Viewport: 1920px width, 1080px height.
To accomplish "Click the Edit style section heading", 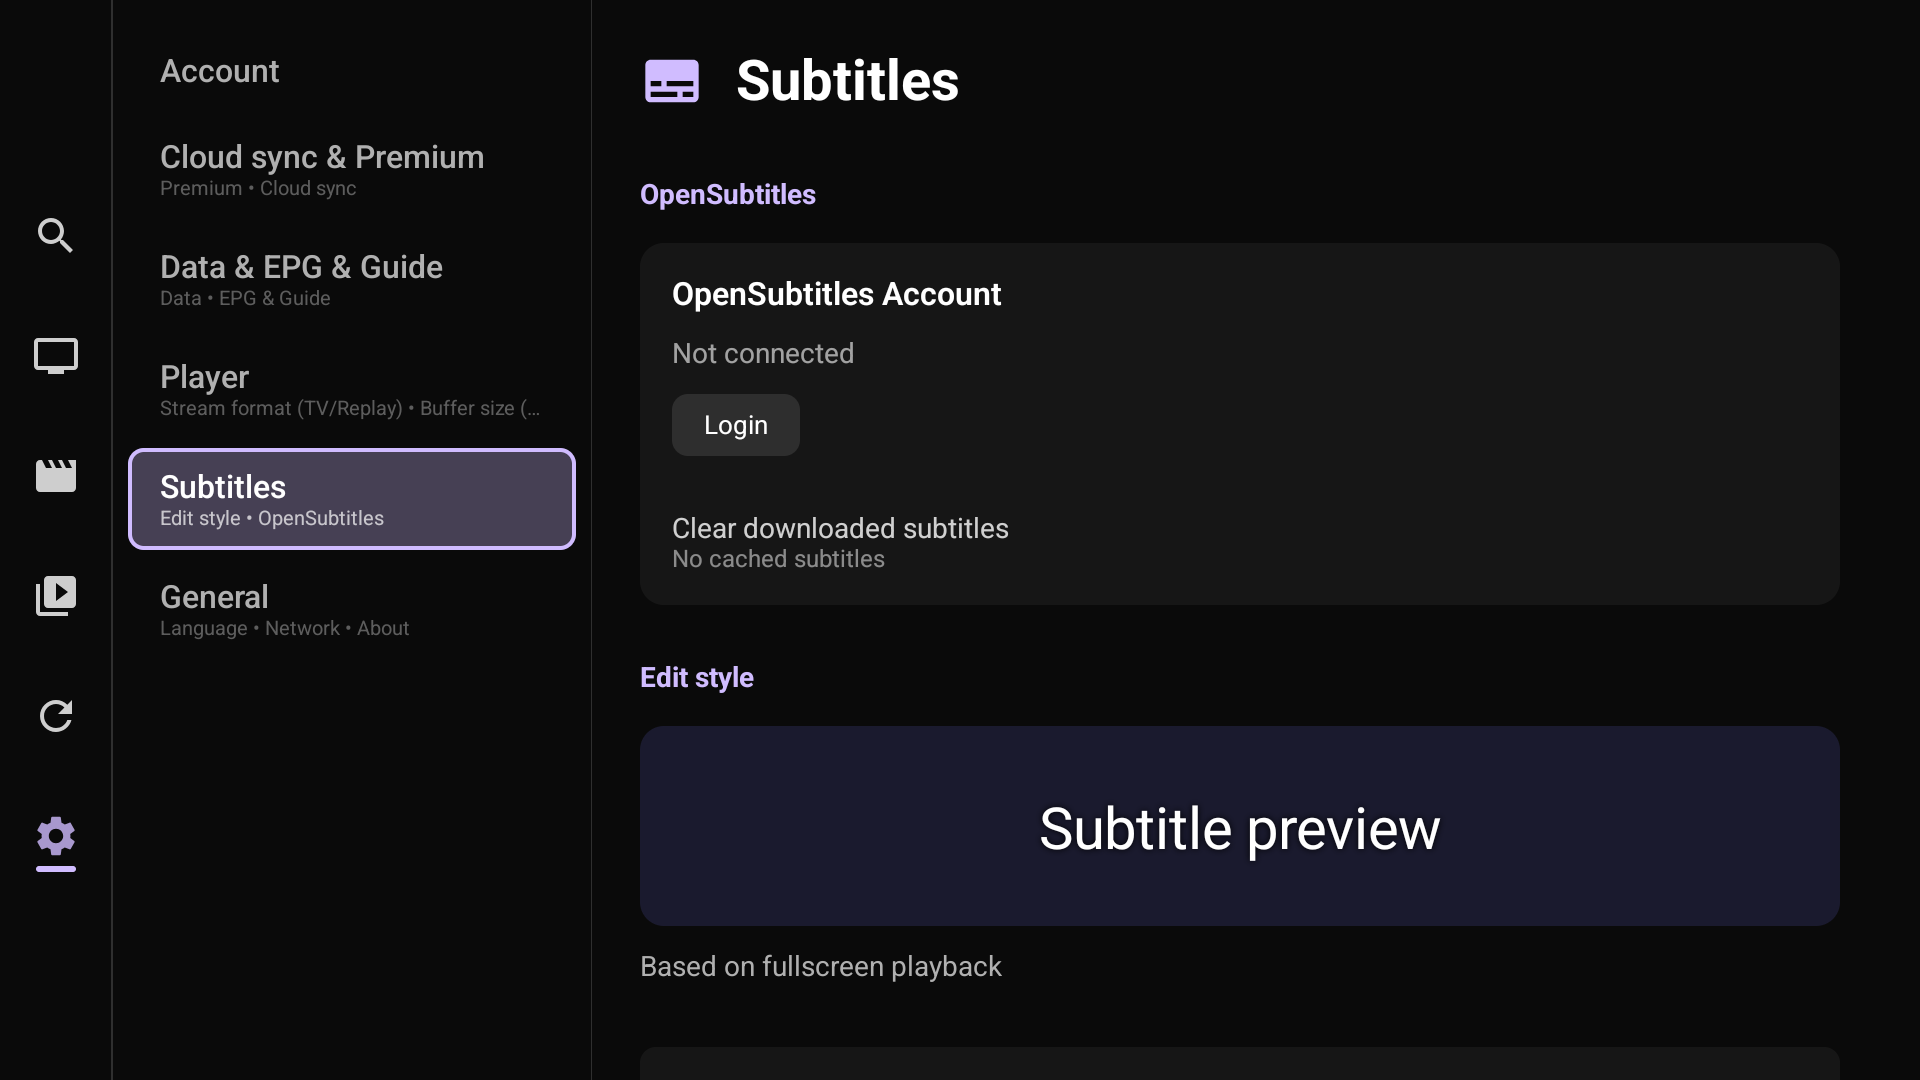I will pyautogui.click(x=697, y=677).
